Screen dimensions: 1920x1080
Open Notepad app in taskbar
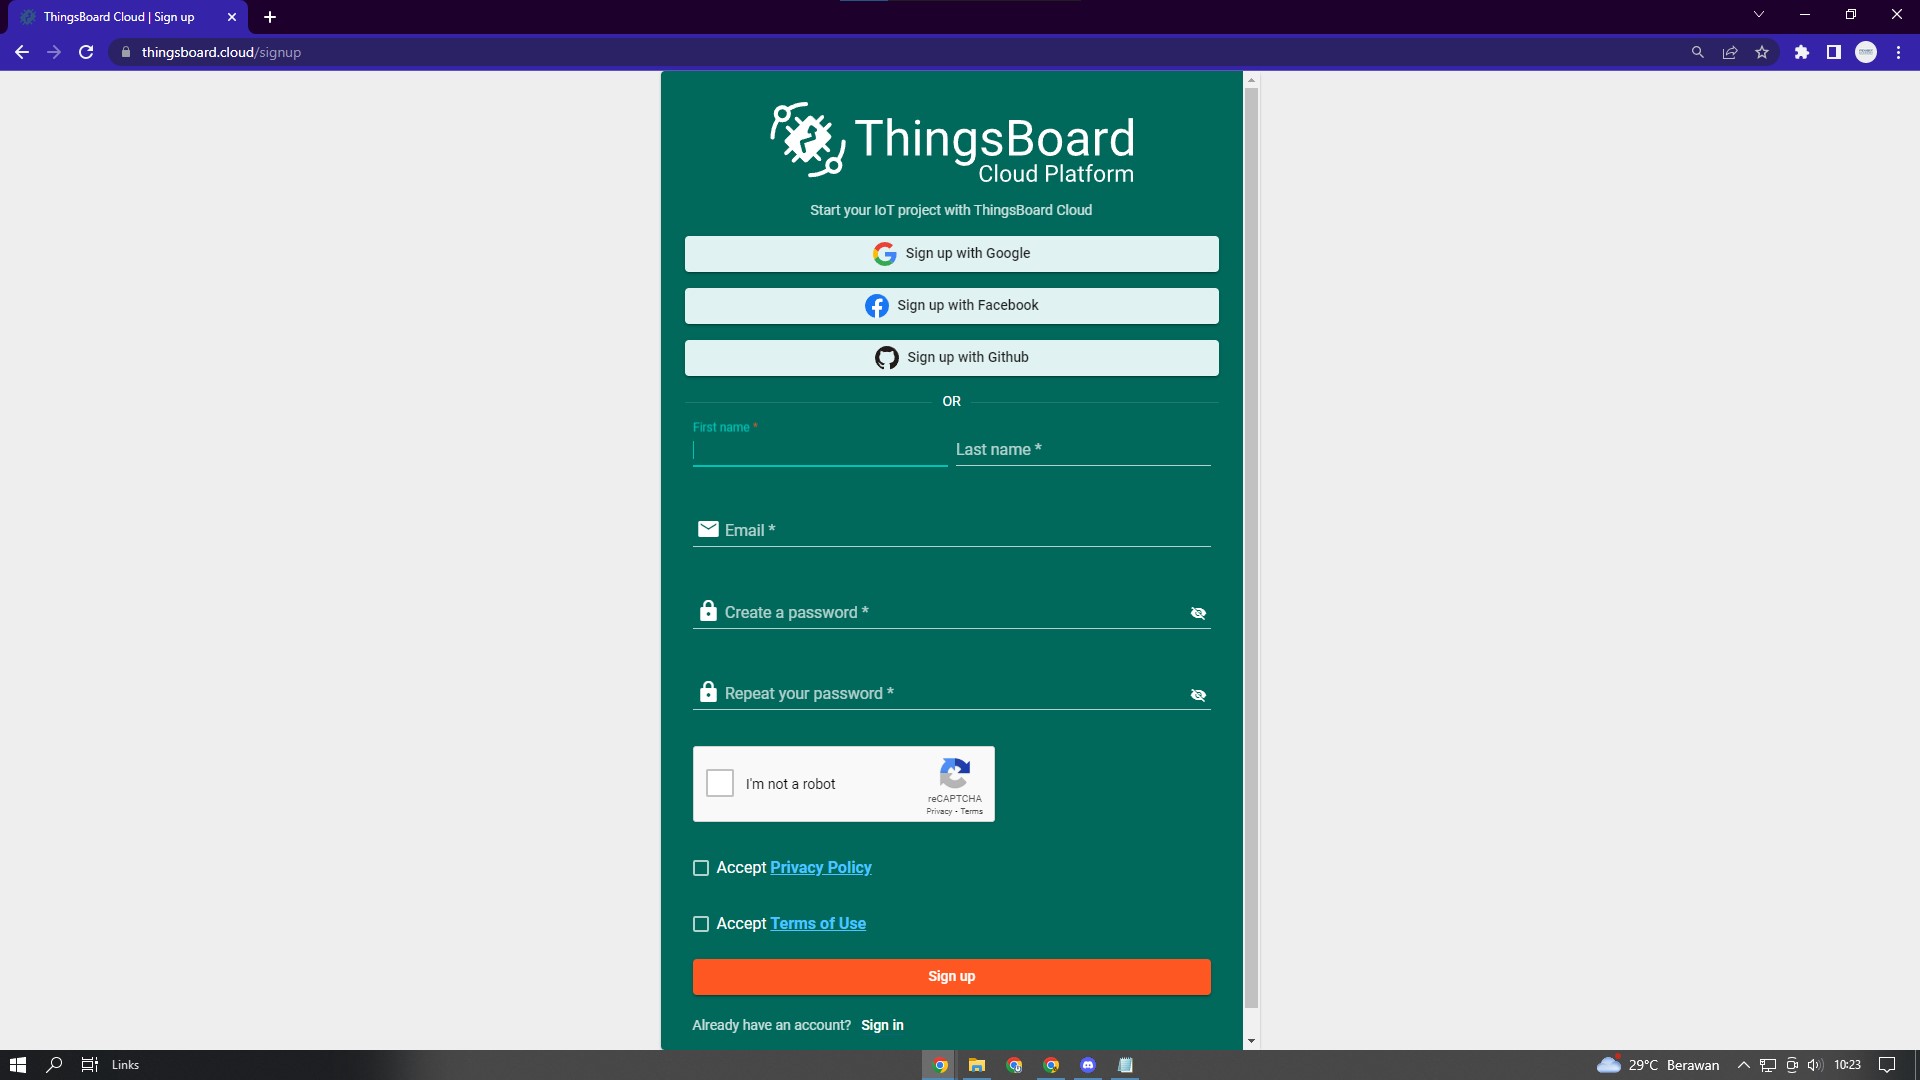pyautogui.click(x=1125, y=1065)
